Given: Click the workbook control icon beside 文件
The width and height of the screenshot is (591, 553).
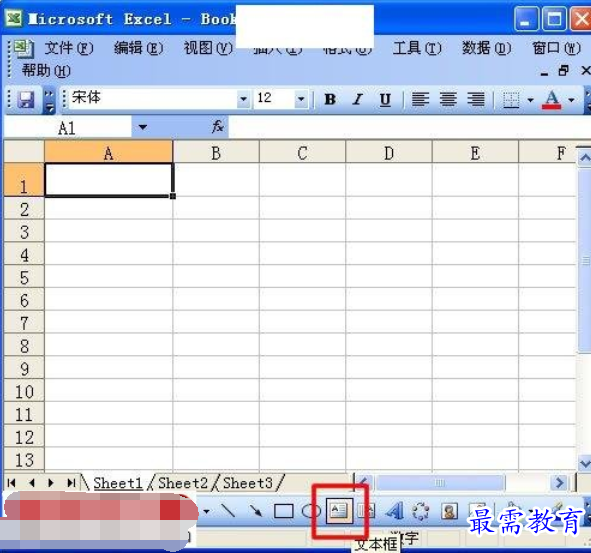Looking at the screenshot, I should [23, 49].
